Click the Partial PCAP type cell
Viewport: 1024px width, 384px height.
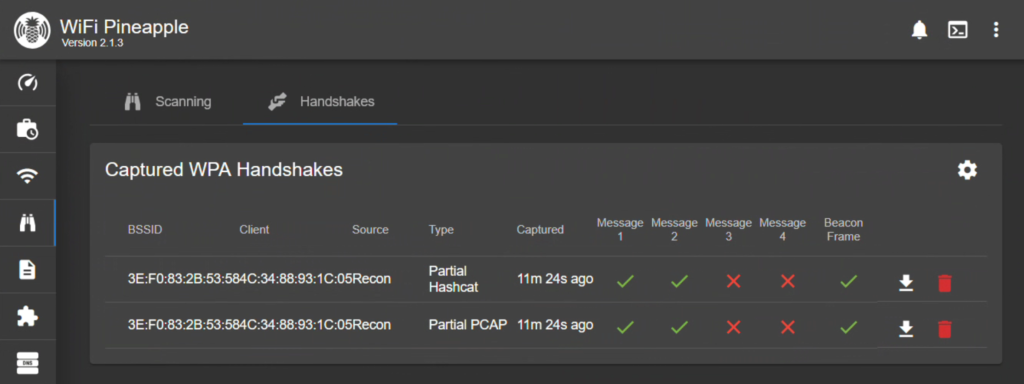[x=468, y=325]
